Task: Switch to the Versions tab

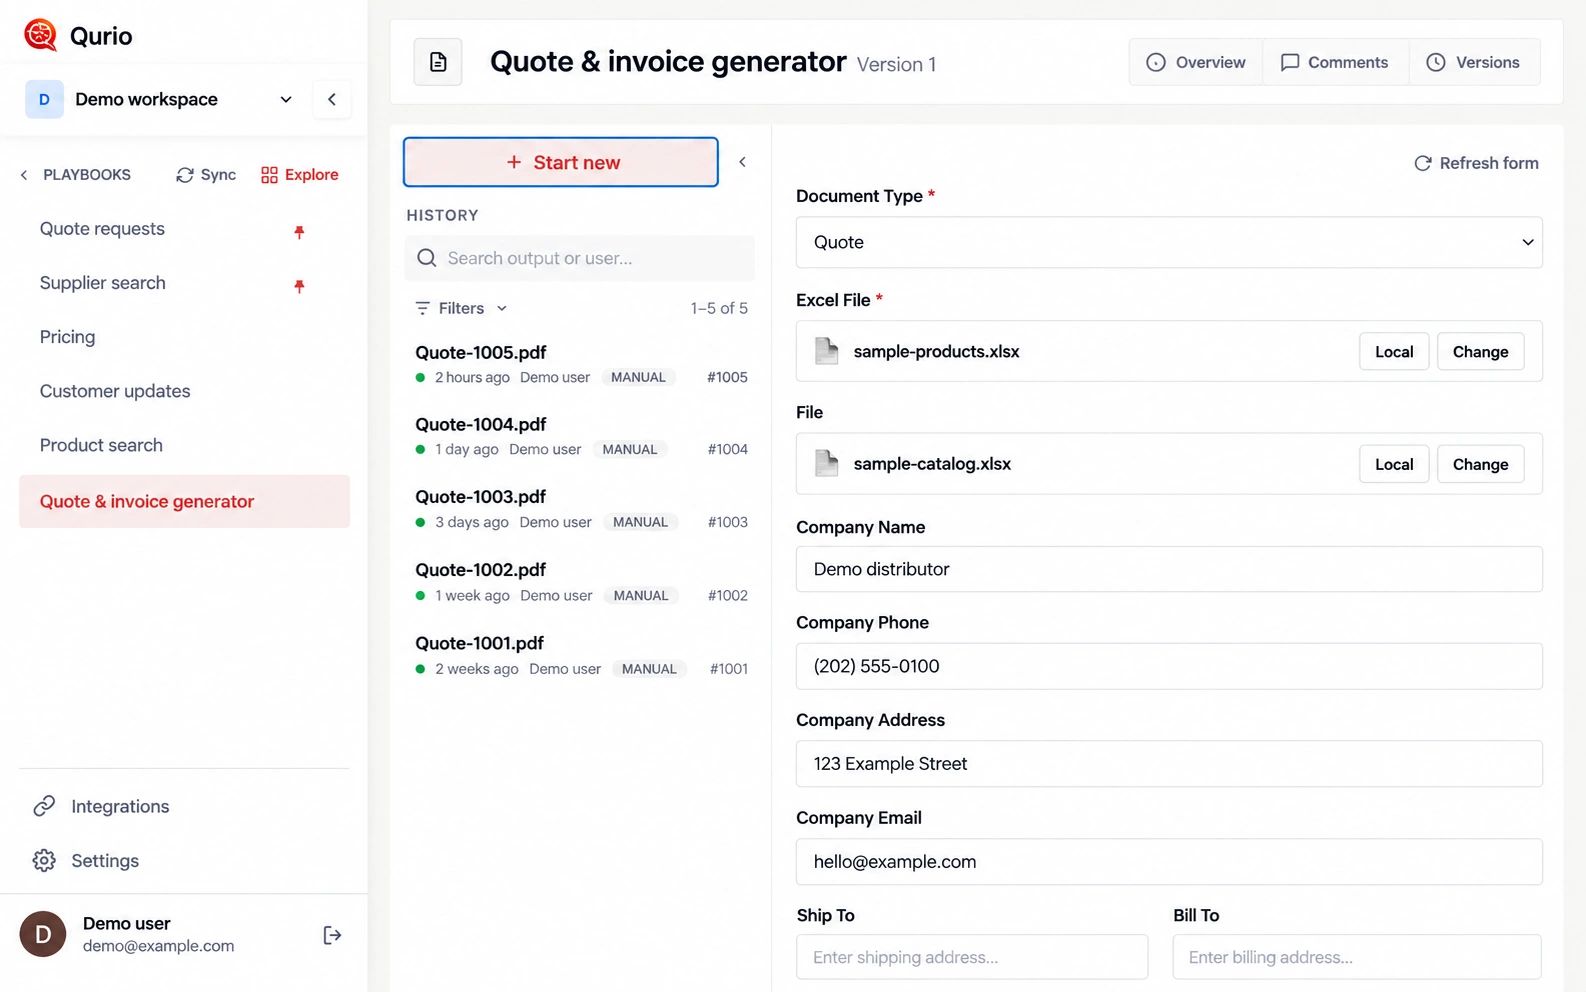Action: coord(1474,62)
